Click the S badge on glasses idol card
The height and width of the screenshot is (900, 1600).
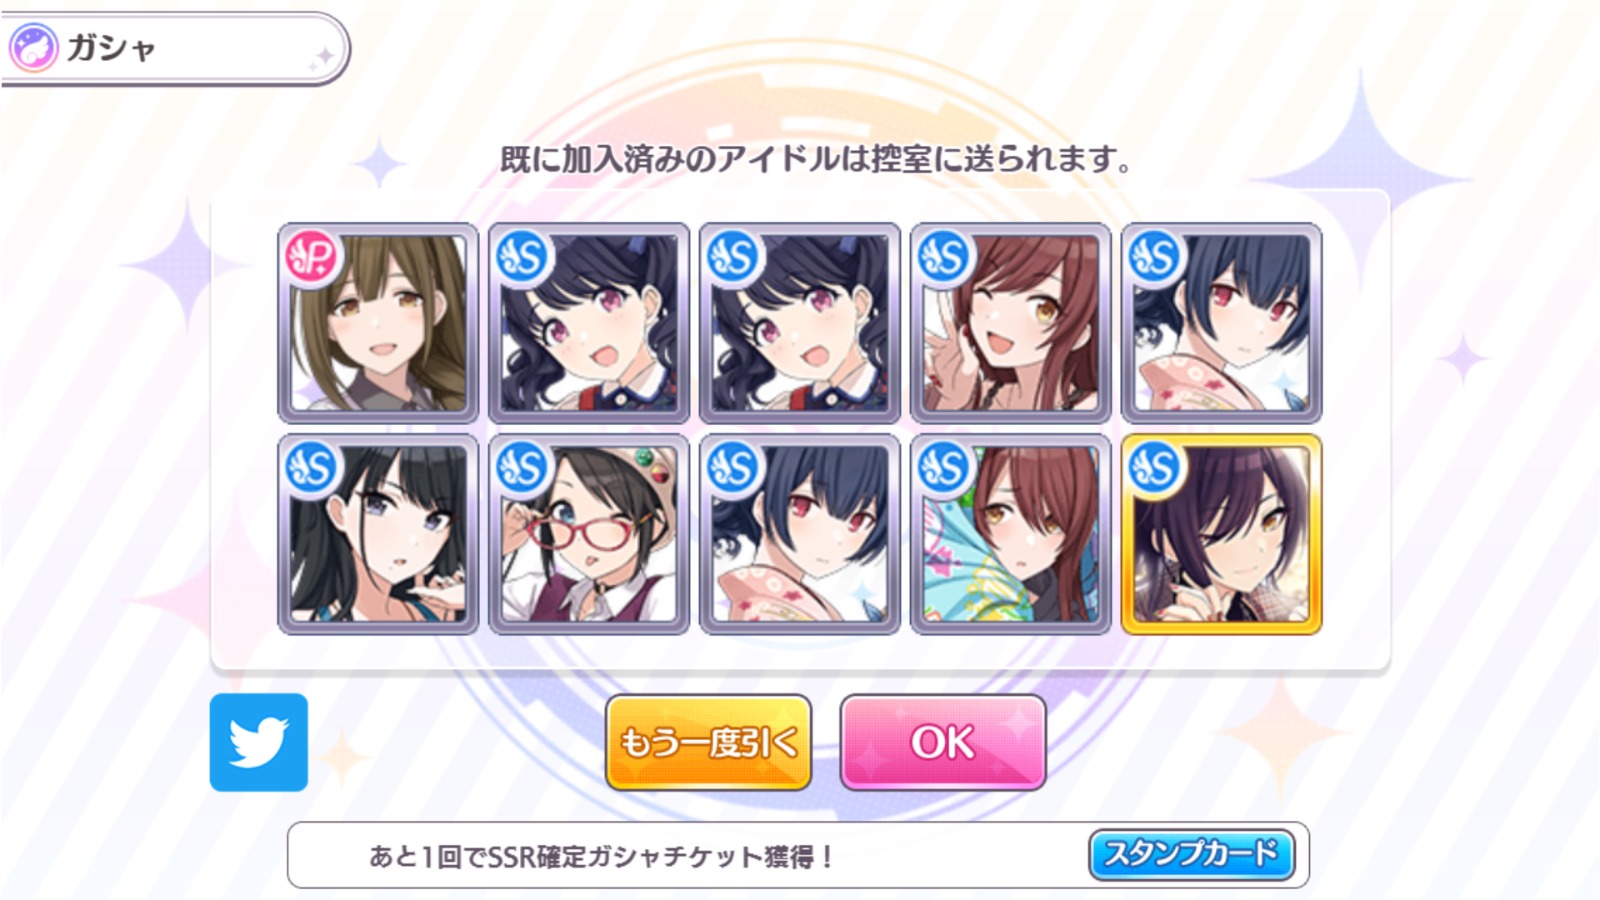tap(523, 468)
